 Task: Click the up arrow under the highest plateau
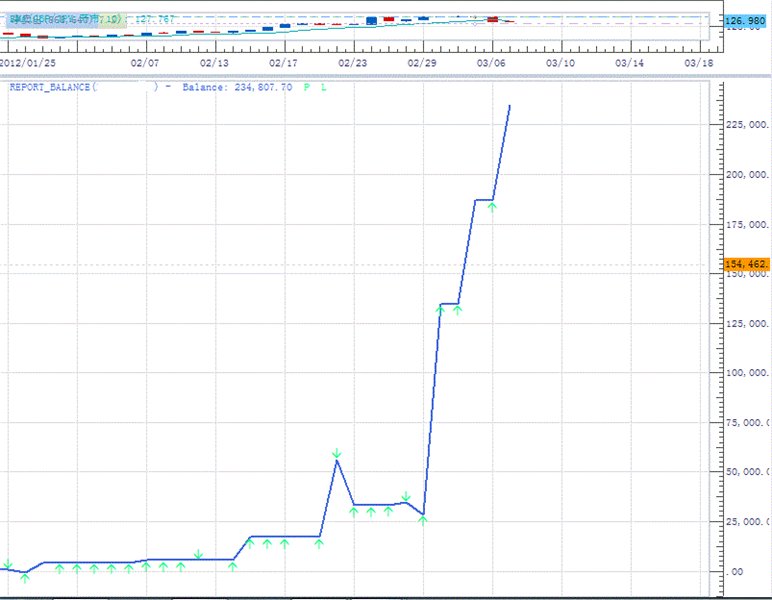coord(492,207)
